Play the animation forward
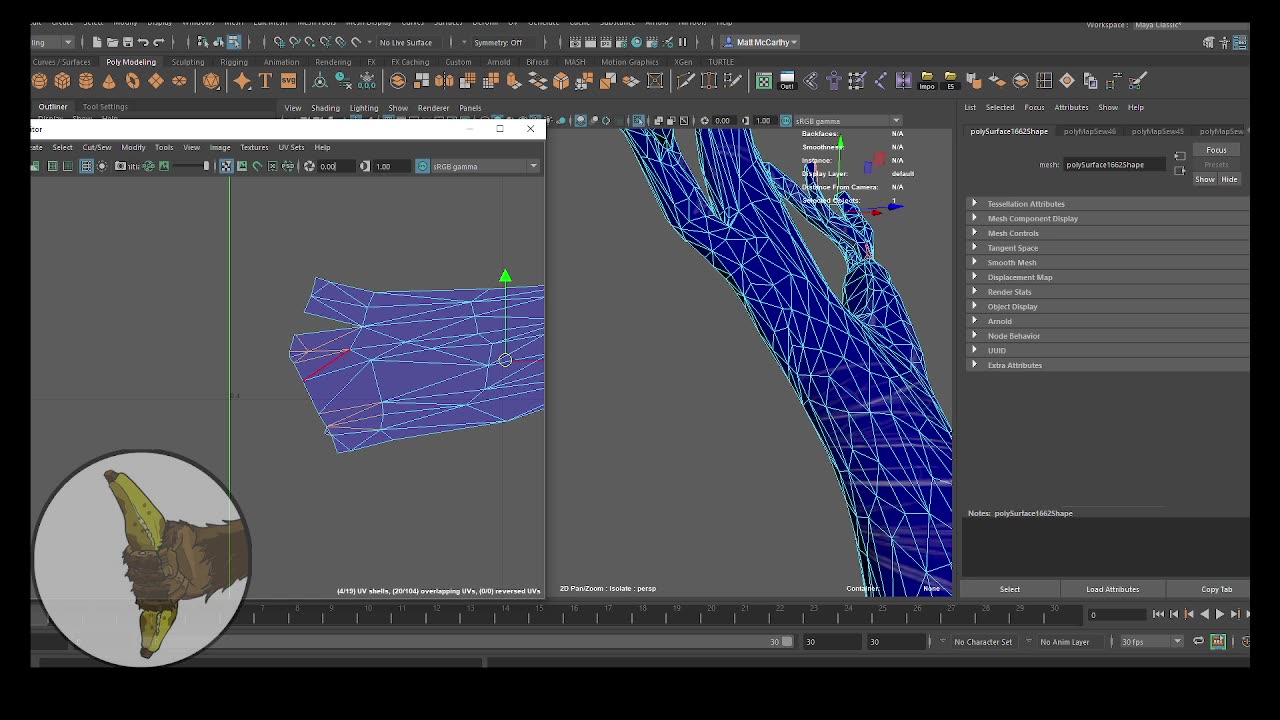Viewport: 1280px width, 720px height. (x=1219, y=614)
